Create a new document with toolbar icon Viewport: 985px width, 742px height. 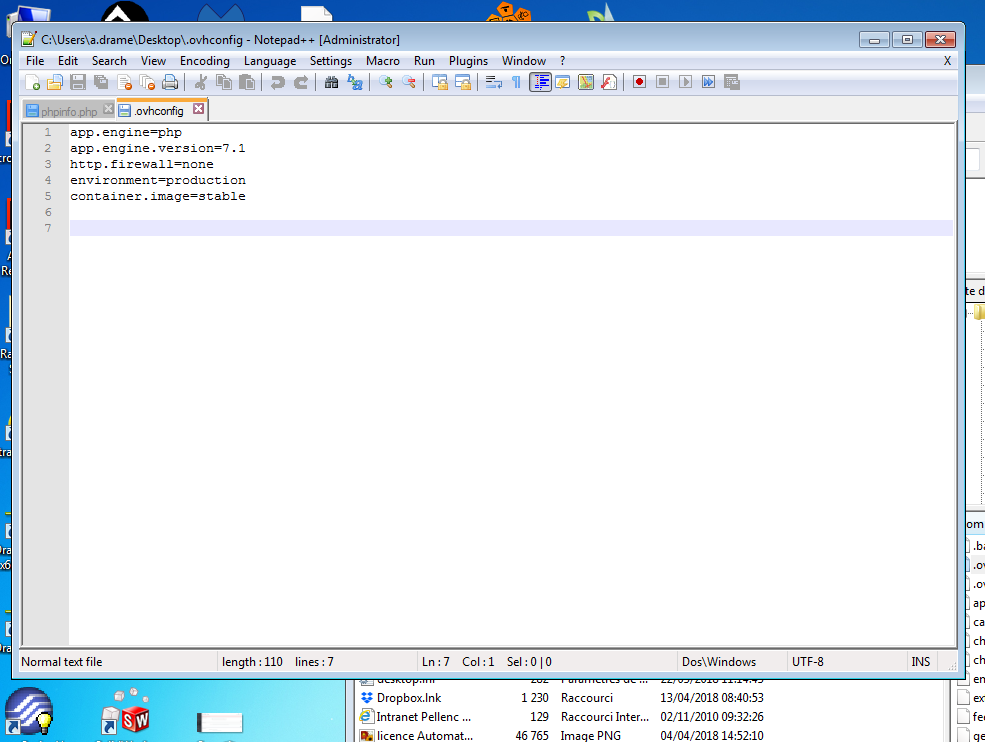click(33, 82)
